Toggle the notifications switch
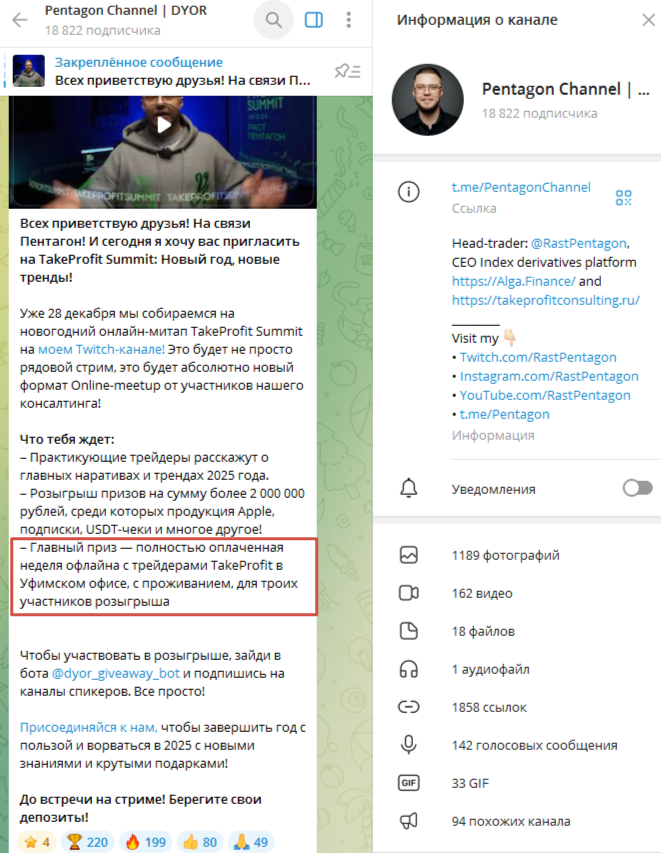 tap(638, 488)
